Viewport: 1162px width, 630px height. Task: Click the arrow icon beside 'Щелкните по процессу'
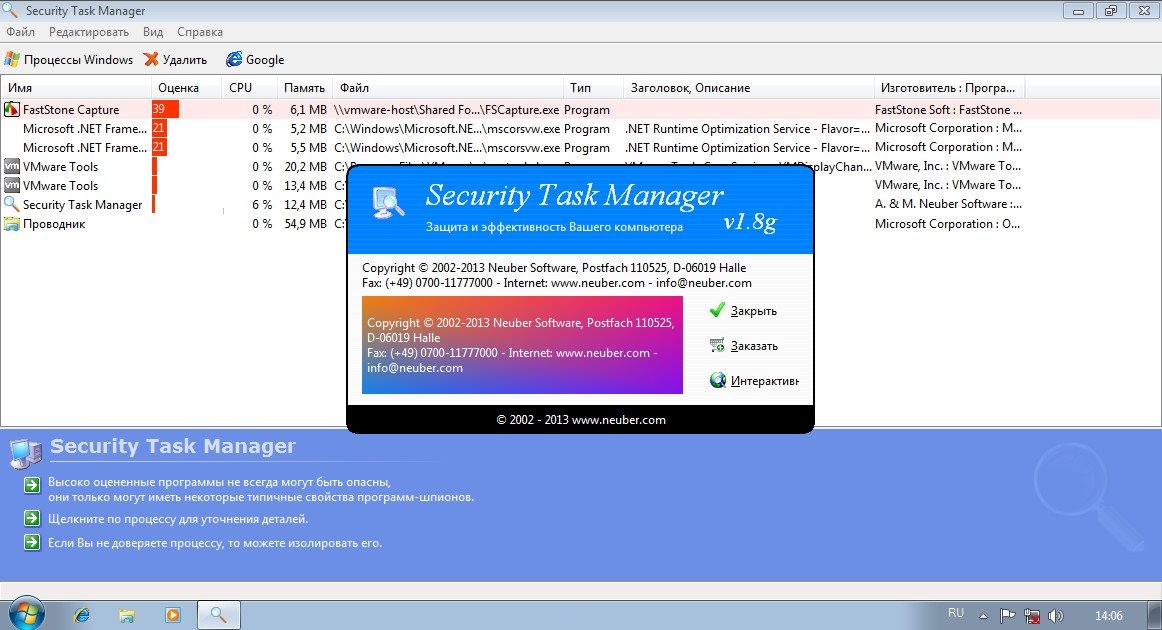pyautogui.click(x=32, y=518)
